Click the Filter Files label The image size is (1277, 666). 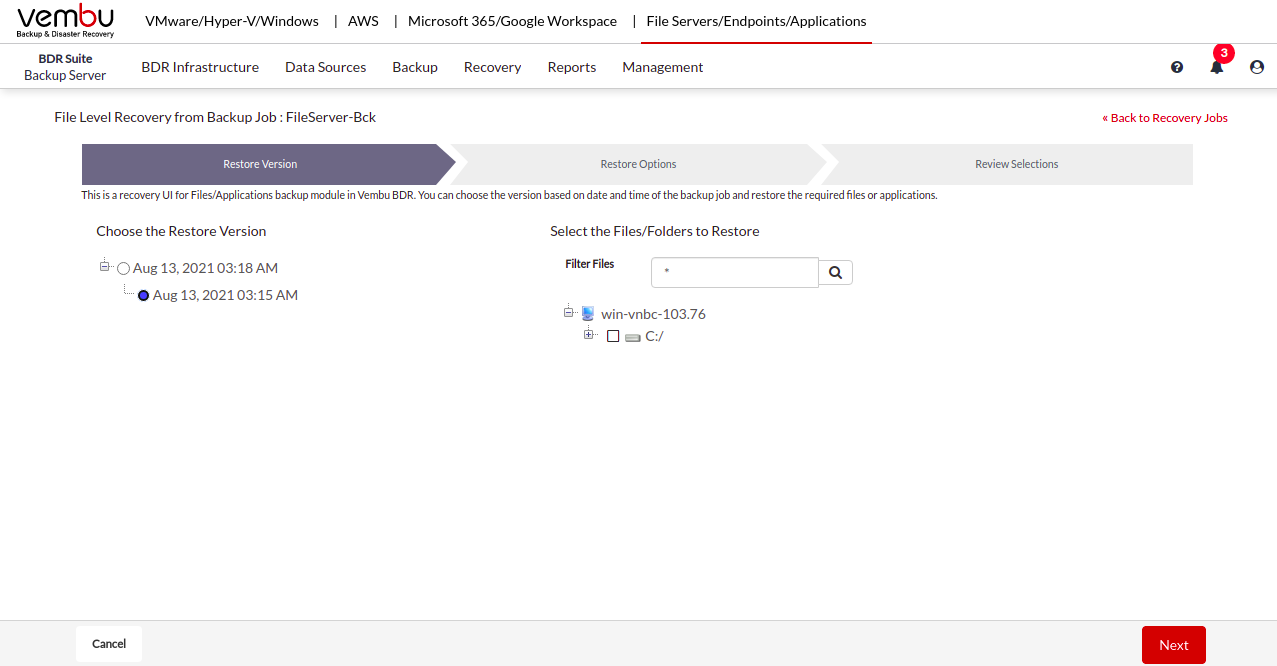point(590,264)
